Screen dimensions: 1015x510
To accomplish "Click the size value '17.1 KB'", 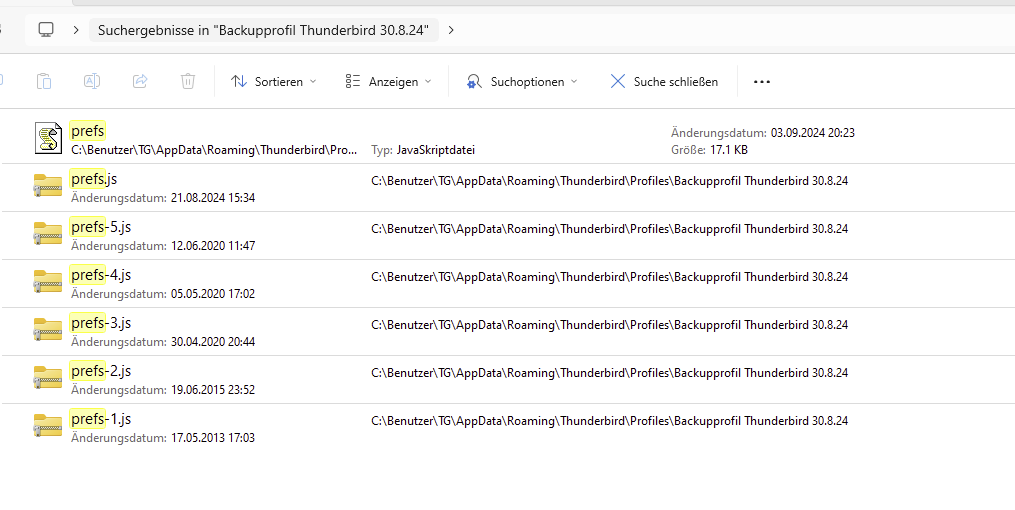I will click(x=728, y=150).
